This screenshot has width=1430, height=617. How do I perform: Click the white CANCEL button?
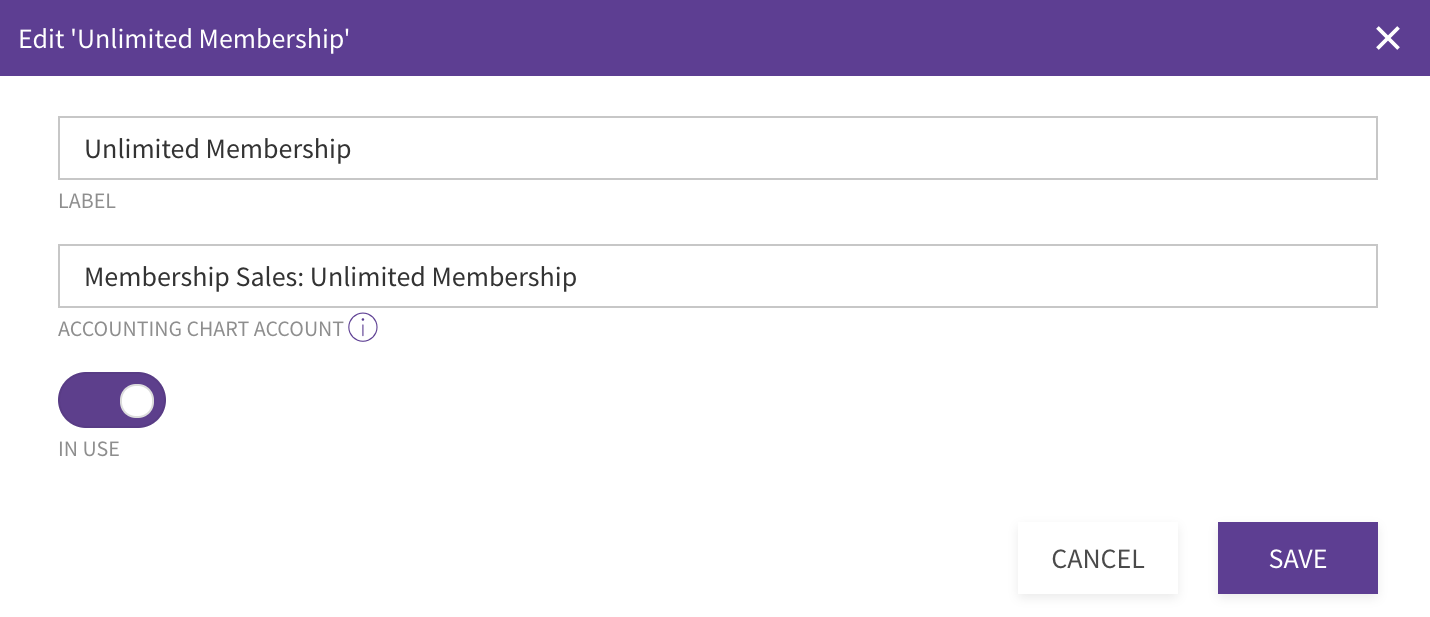(x=1098, y=558)
